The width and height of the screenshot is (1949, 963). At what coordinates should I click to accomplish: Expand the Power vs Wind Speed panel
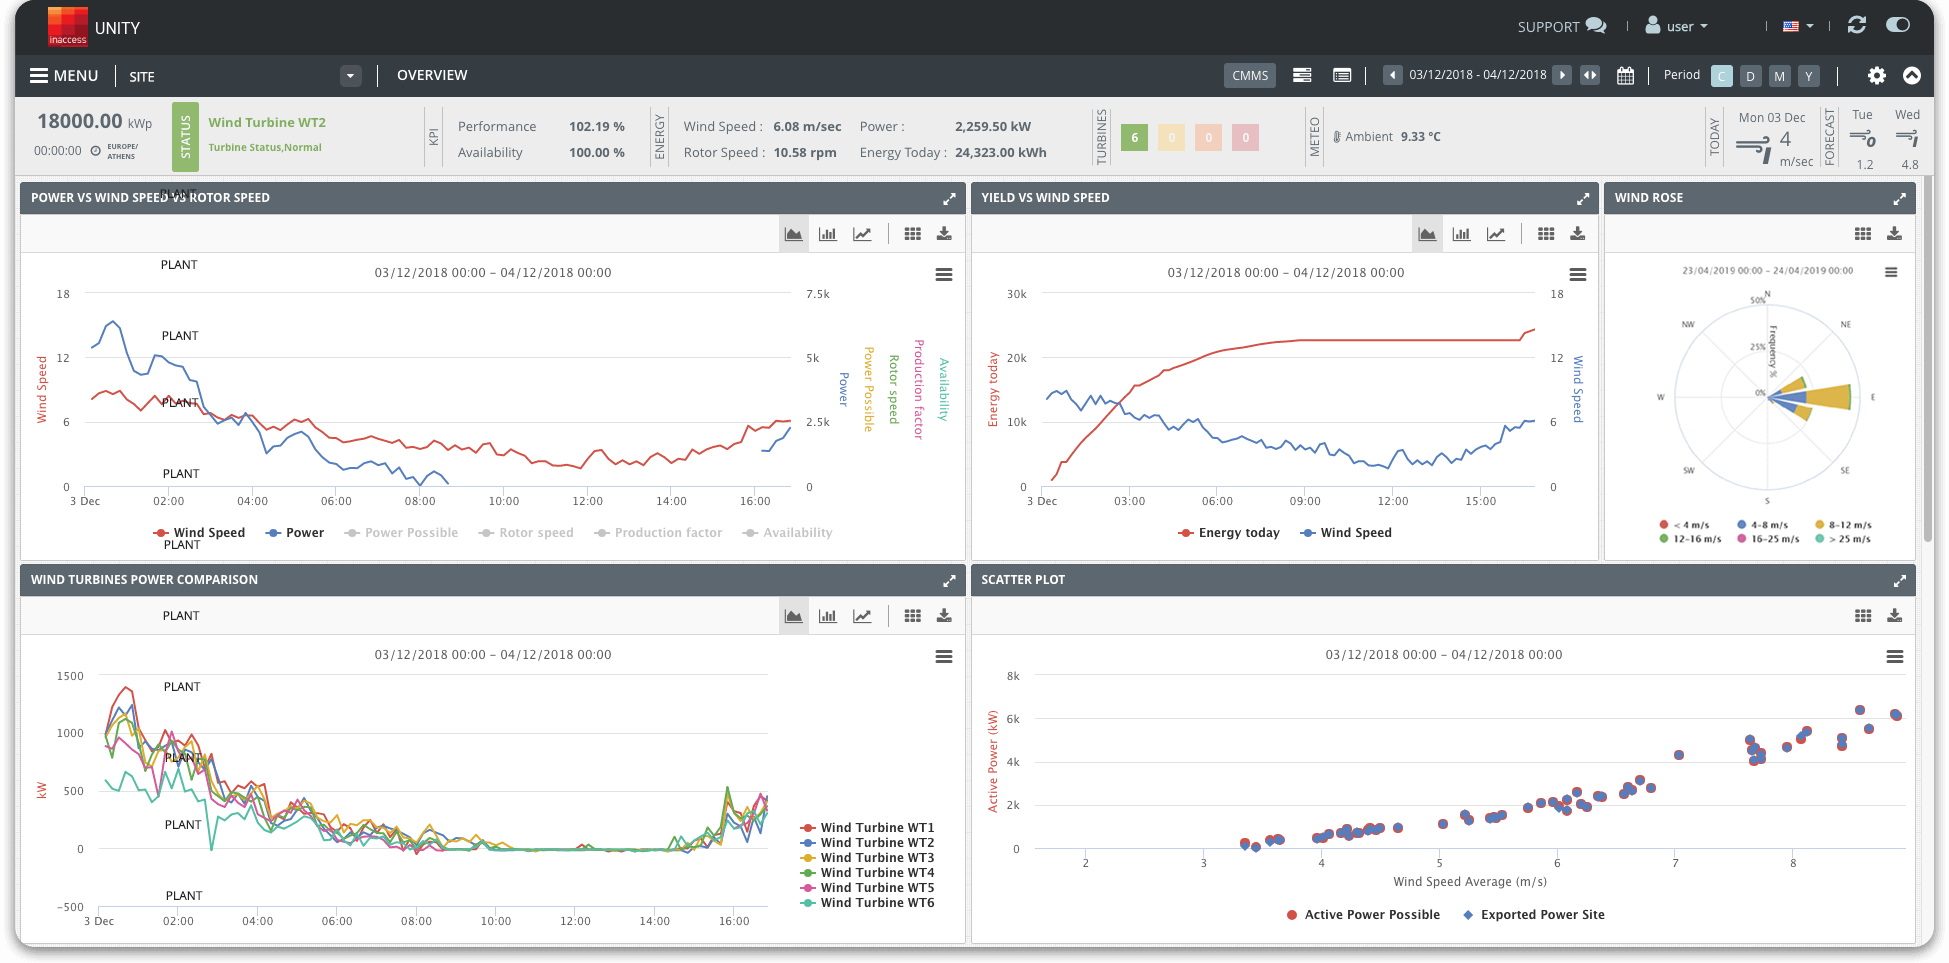[949, 199]
